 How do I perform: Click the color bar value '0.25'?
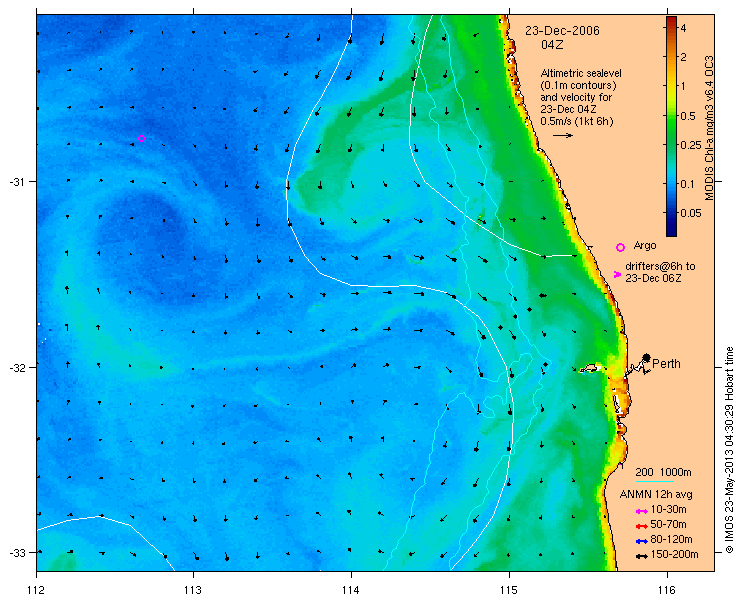coord(690,145)
